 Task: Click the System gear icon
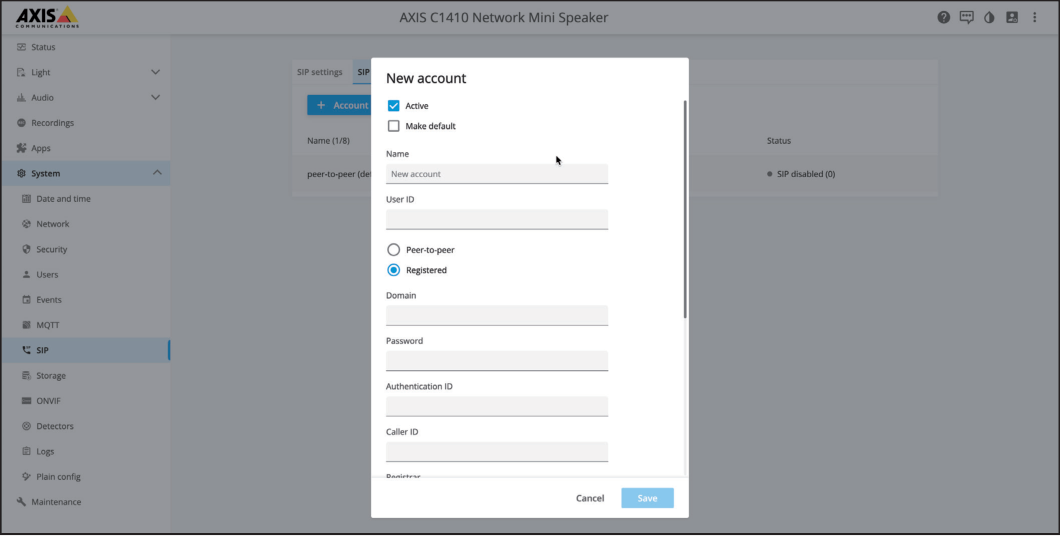(21, 173)
